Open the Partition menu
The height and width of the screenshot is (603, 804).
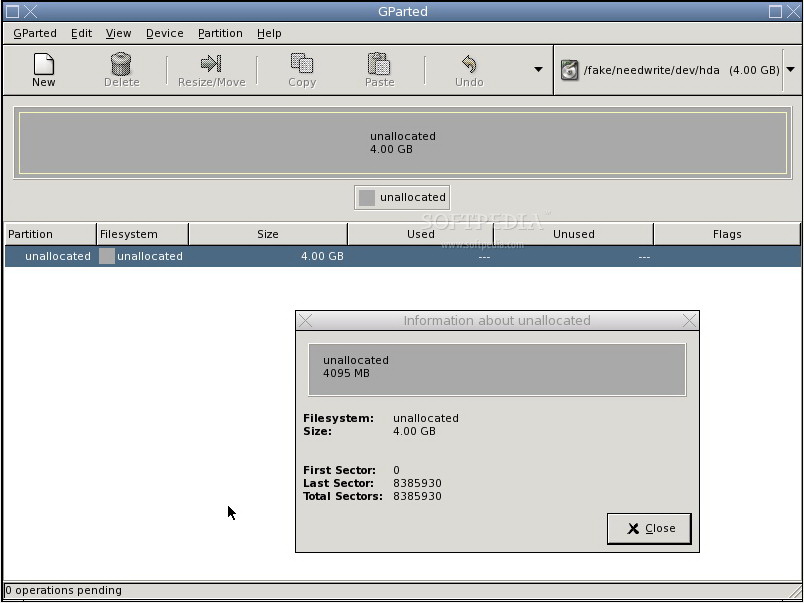click(x=220, y=33)
